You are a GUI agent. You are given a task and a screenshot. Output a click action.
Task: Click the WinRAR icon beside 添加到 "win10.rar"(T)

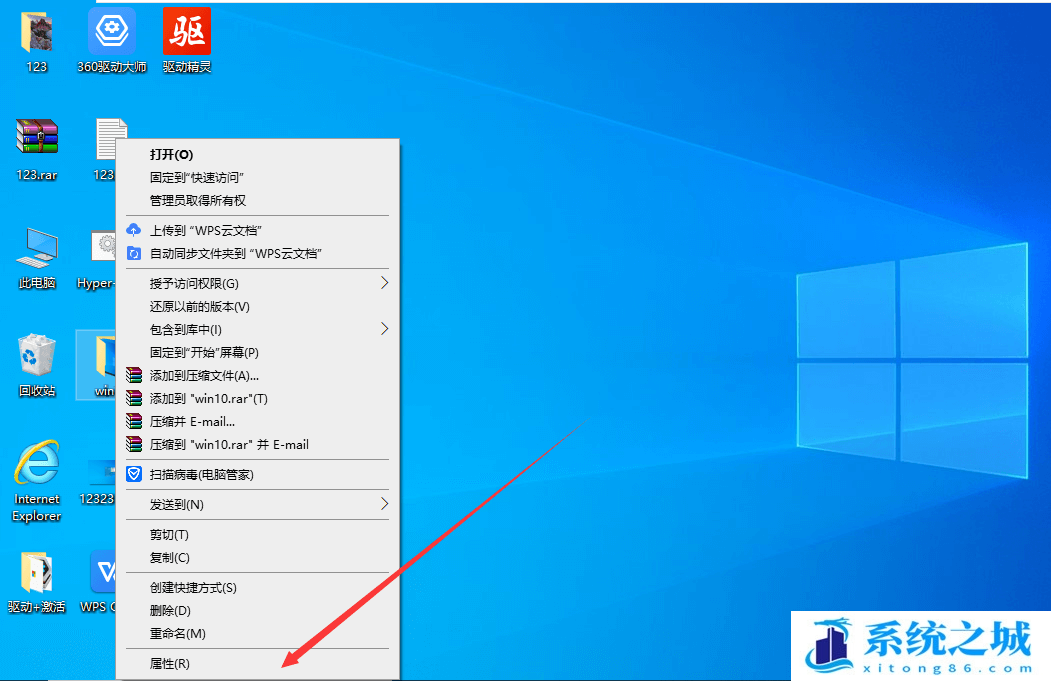click(134, 398)
